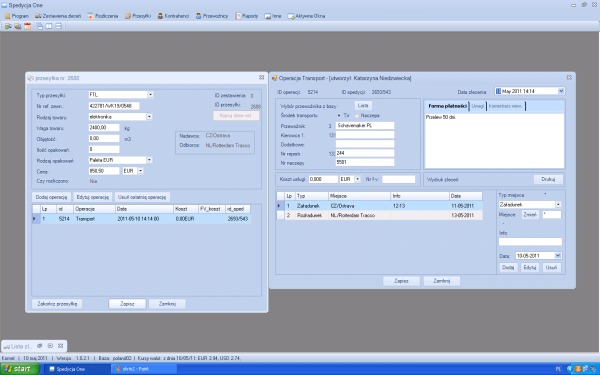The height and width of the screenshot is (375, 600).
Task: Open the Rodzaj towaru dropdown
Action: (x=150, y=117)
